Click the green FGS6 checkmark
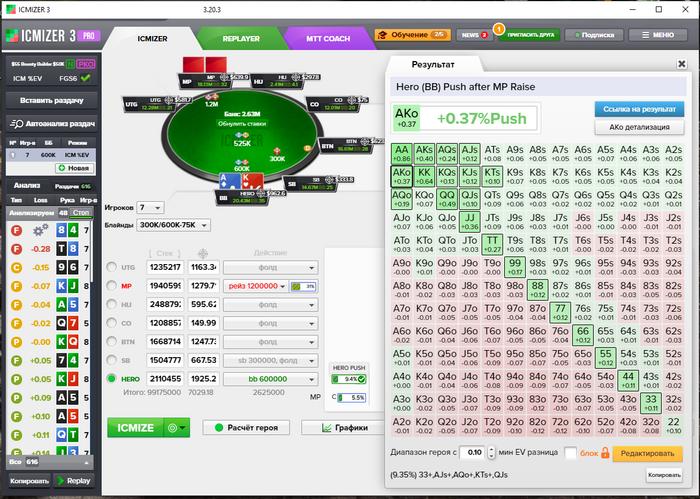Image resolution: width=700 pixels, height=499 pixels. click(86, 78)
